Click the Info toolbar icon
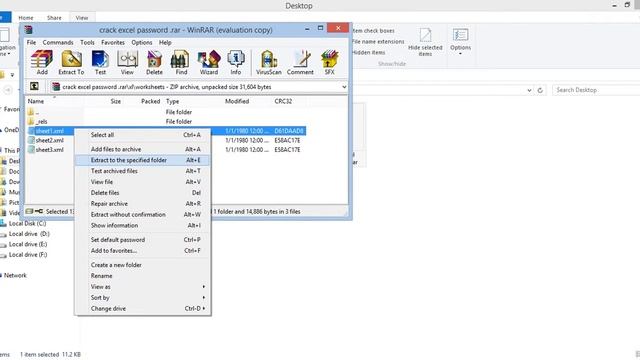This screenshot has height=360, width=640. pos(236,62)
